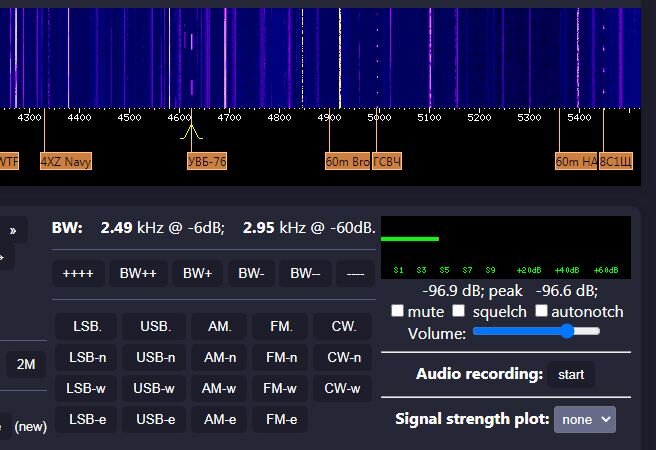Click 4700 on the frequency scale
Screen dimensions: 656x450
click(229, 118)
